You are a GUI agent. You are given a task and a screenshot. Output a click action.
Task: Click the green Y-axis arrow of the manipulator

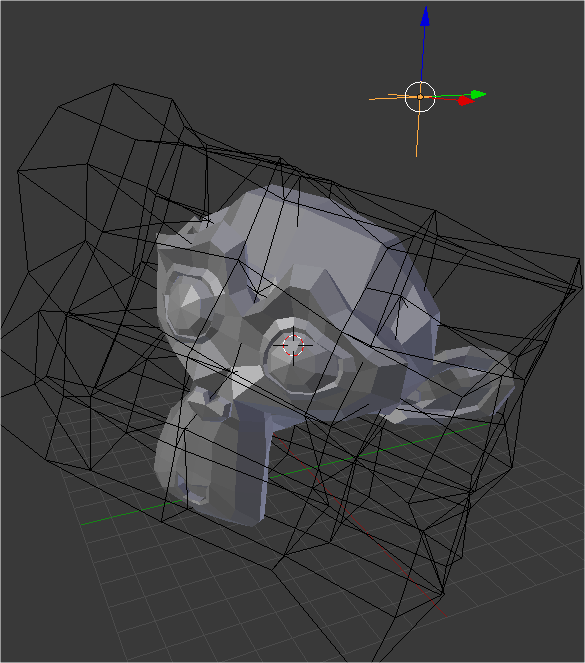(478, 94)
